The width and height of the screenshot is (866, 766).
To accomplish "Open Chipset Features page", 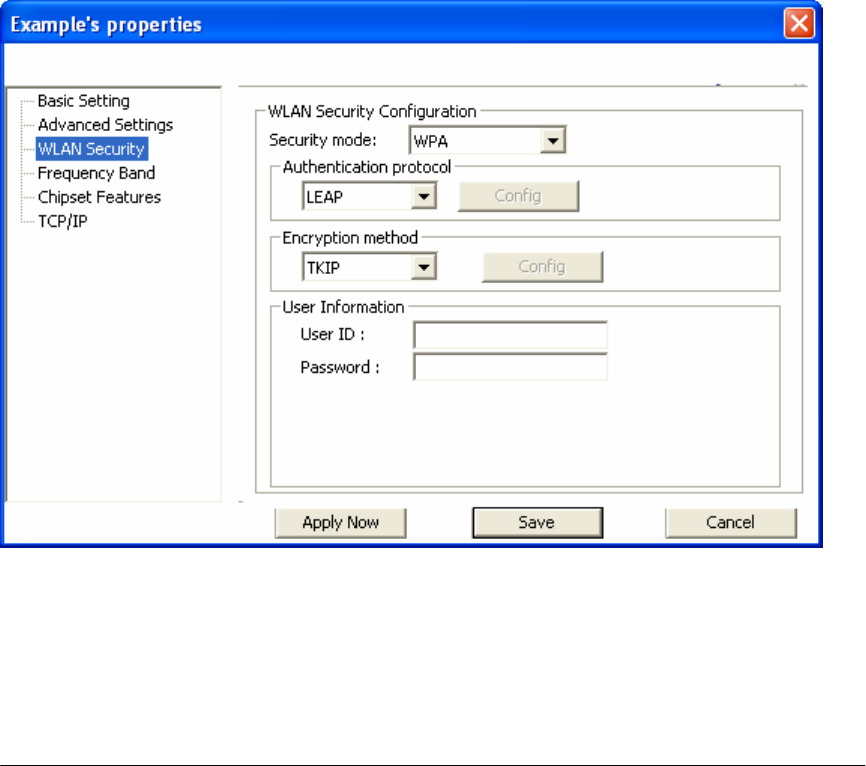I will [99, 197].
